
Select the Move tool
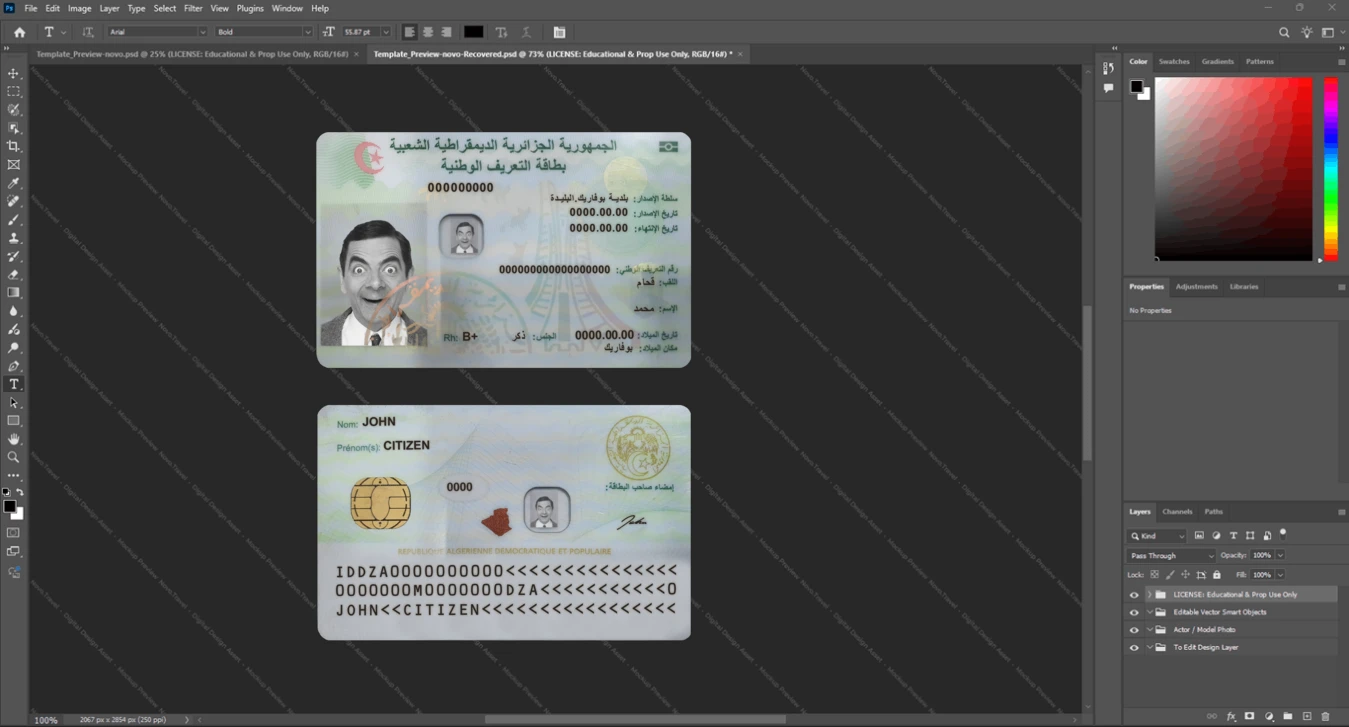tap(14, 74)
